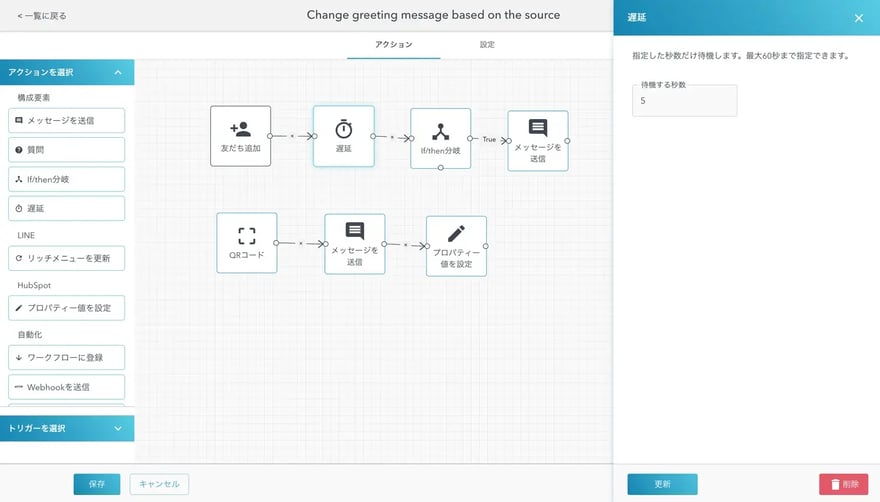Screen dimensions: 880x502
Task: Open the アクション tab
Action: [393, 45]
